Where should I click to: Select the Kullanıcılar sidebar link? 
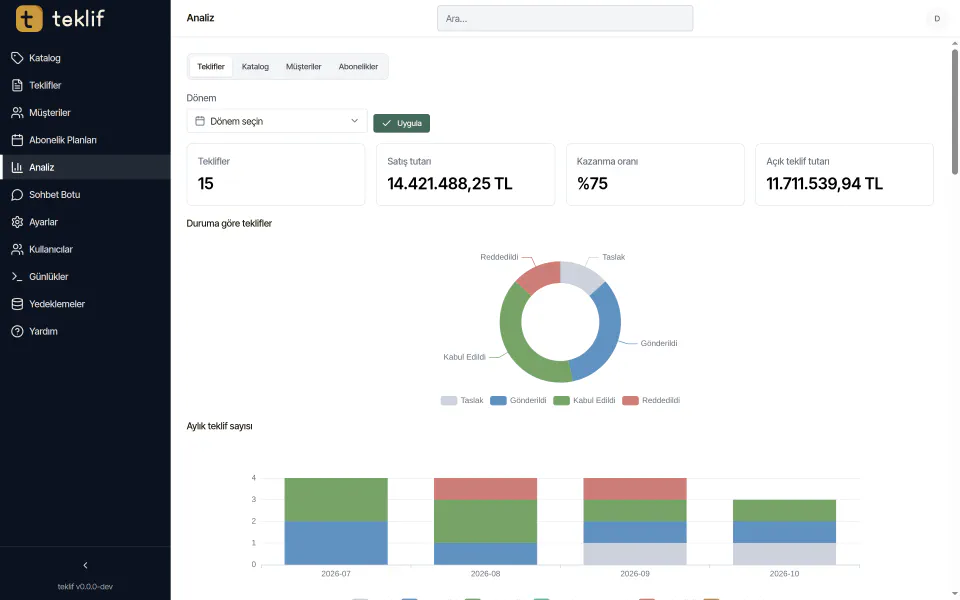tap(85, 249)
